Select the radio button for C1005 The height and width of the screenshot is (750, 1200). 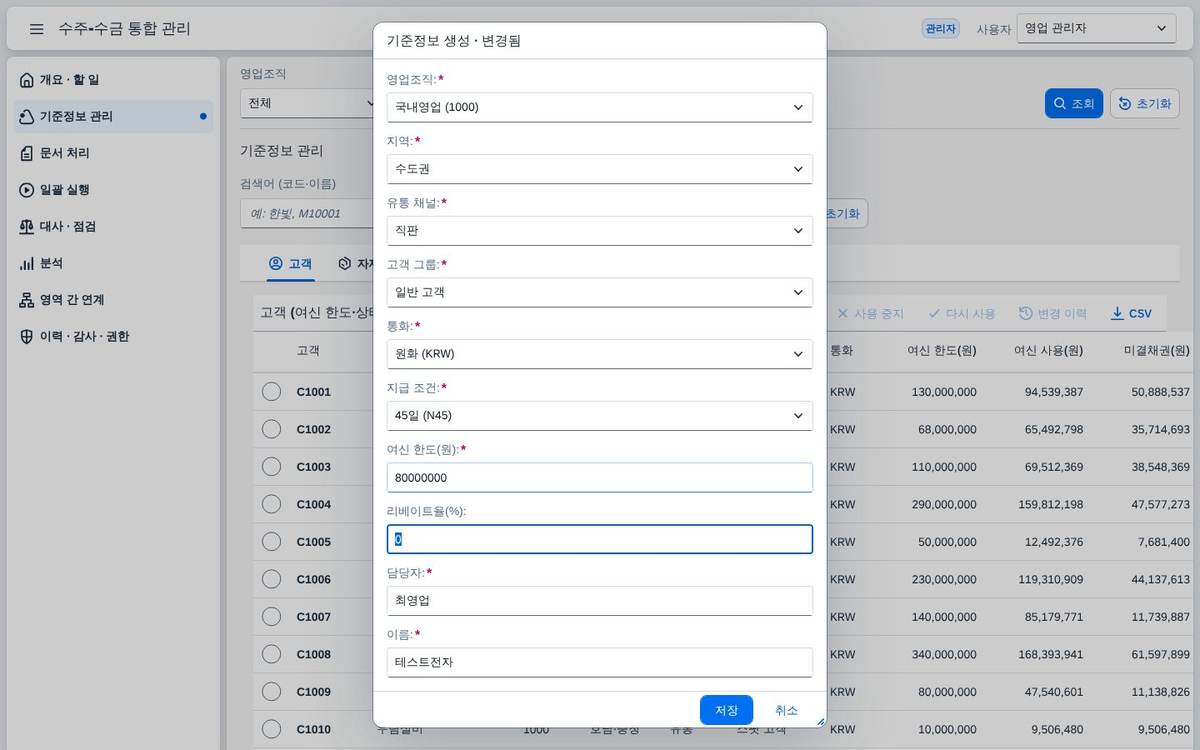point(271,542)
